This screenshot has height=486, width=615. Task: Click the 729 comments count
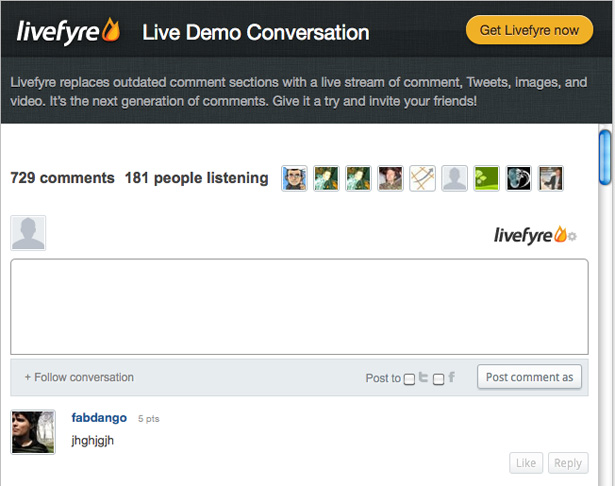[x=62, y=178]
